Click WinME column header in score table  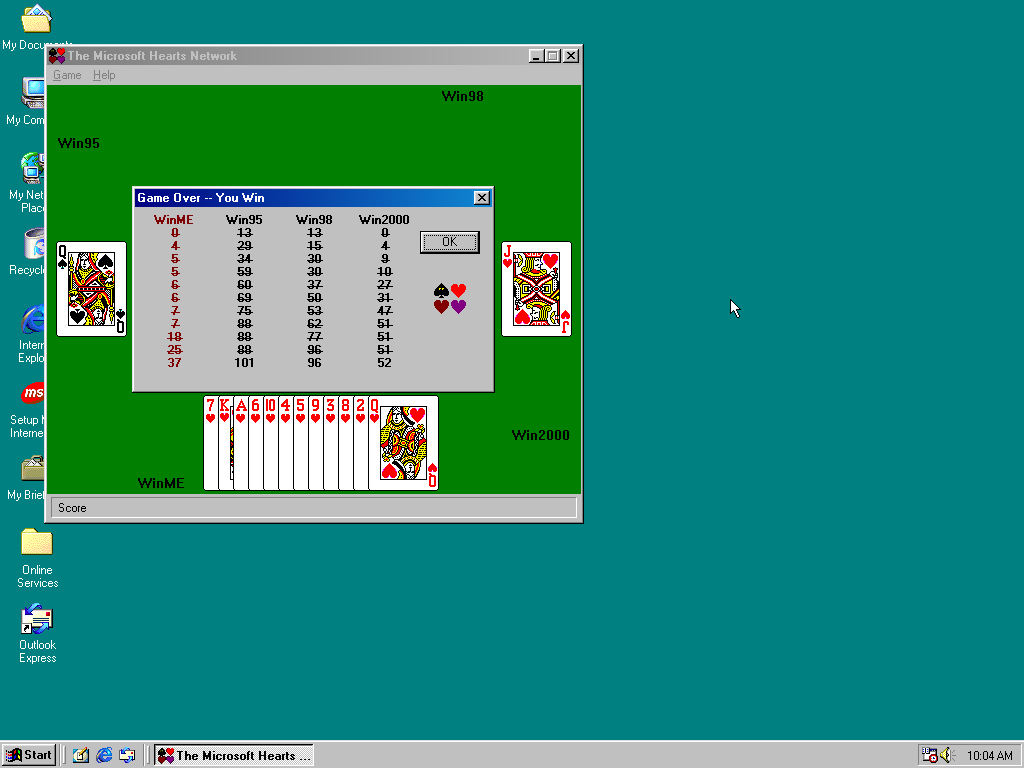tap(173, 219)
